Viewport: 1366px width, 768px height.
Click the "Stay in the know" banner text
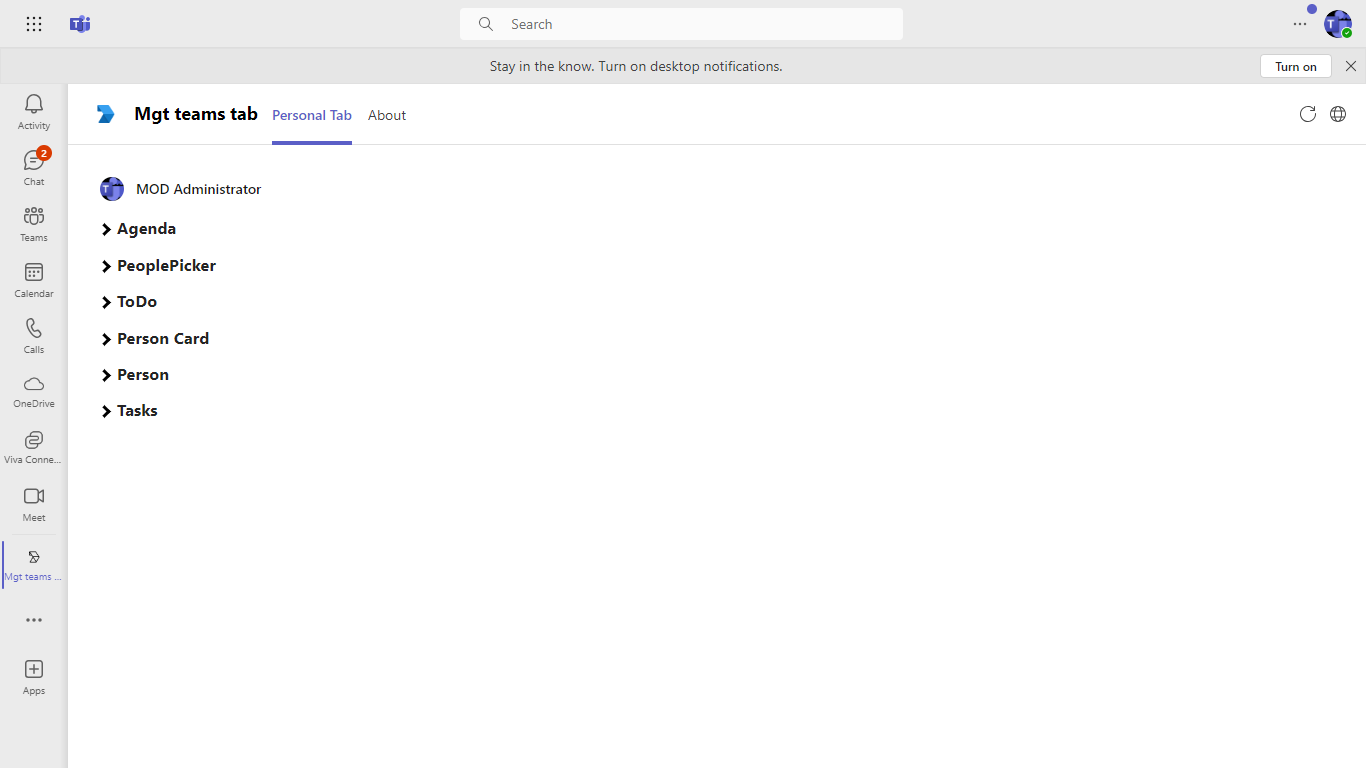(x=636, y=66)
